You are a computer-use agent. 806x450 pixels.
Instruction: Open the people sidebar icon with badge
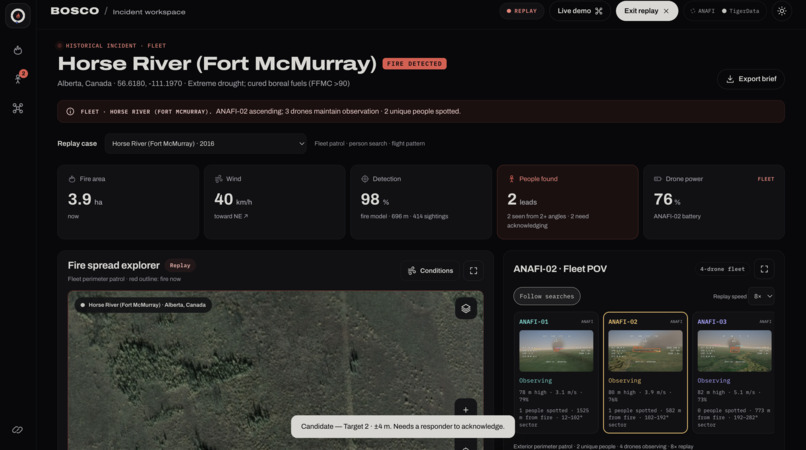pyautogui.click(x=19, y=78)
